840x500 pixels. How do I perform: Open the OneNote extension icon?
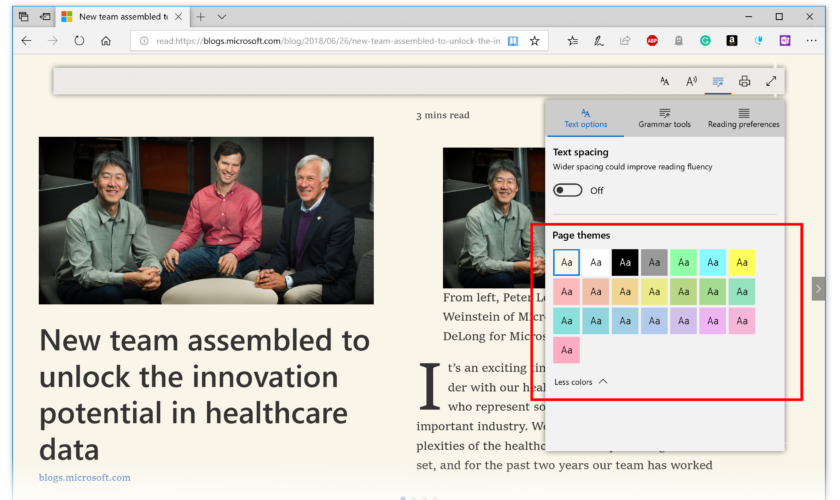785,41
